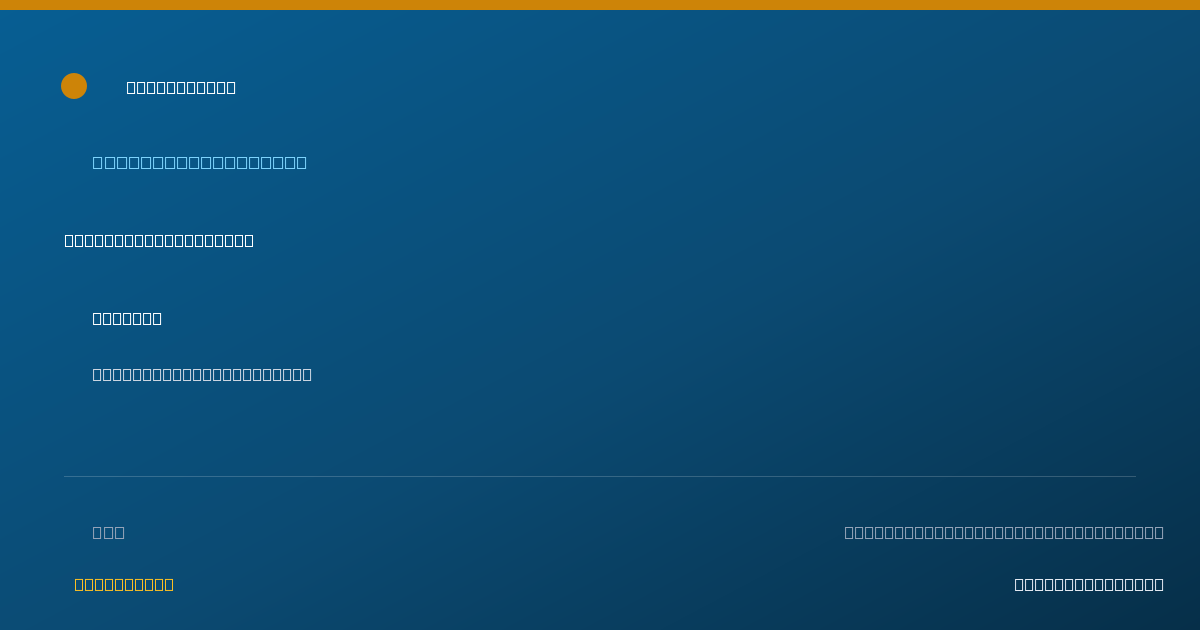Select the round orange brand dot in the header

click(x=74, y=86)
